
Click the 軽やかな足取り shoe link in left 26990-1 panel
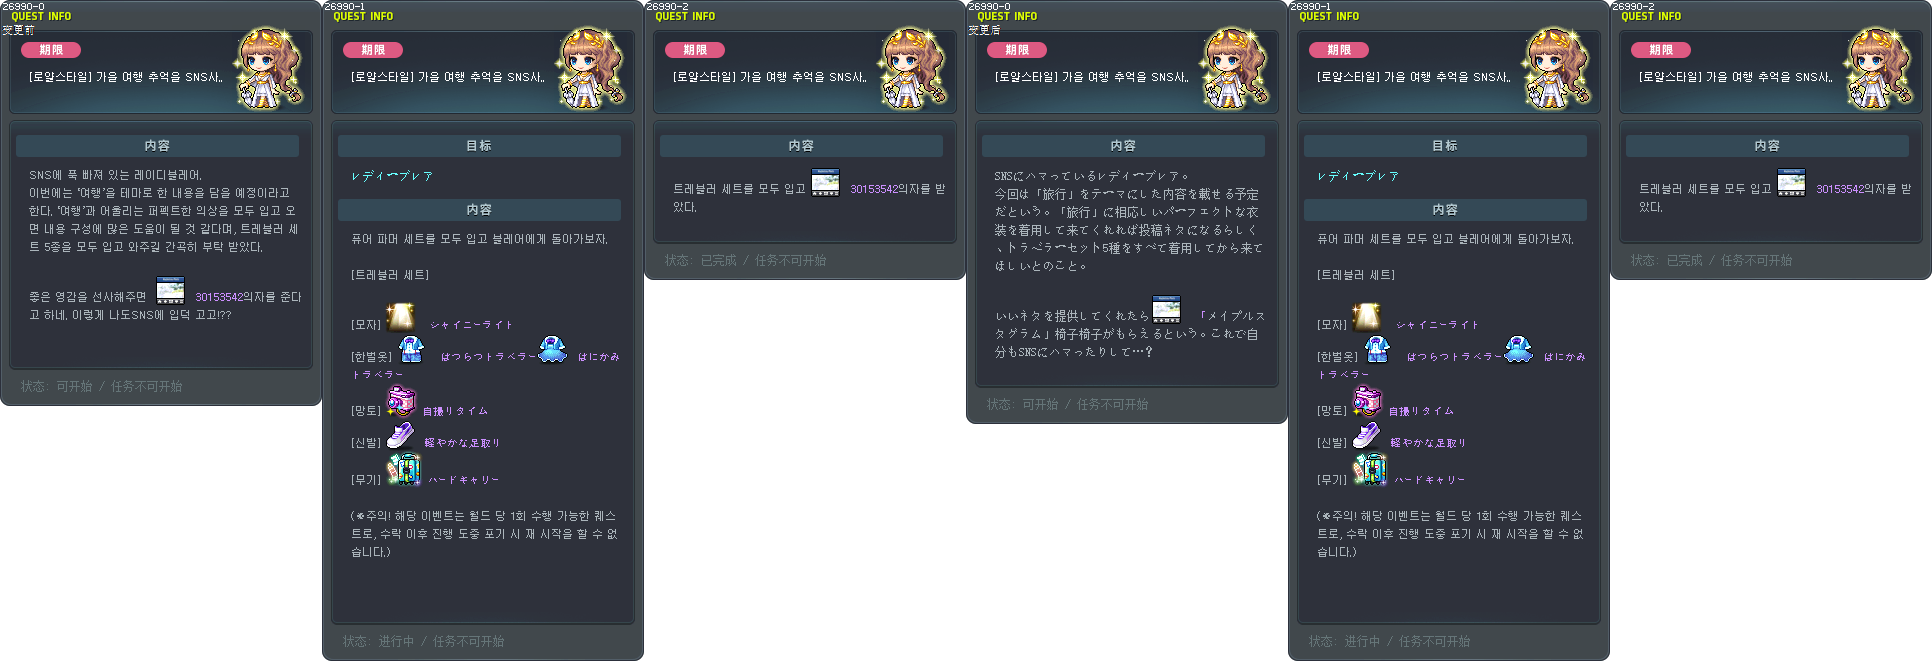coord(462,443)
